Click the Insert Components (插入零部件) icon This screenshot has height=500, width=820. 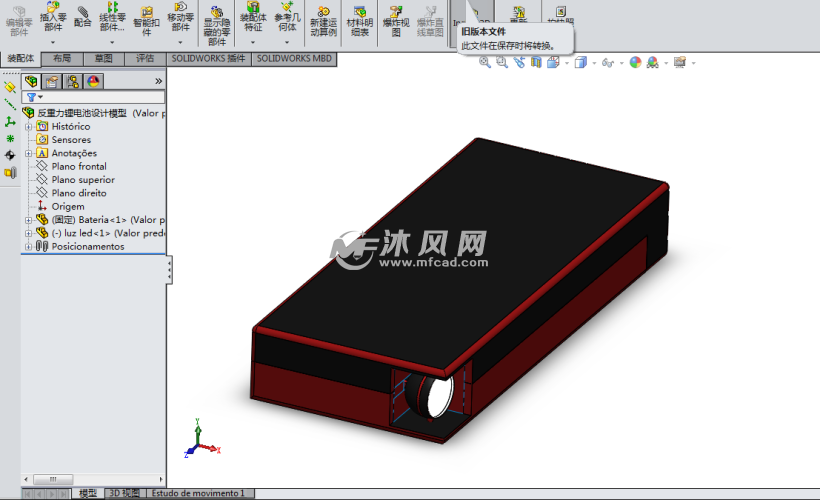[x=53, y=7]
